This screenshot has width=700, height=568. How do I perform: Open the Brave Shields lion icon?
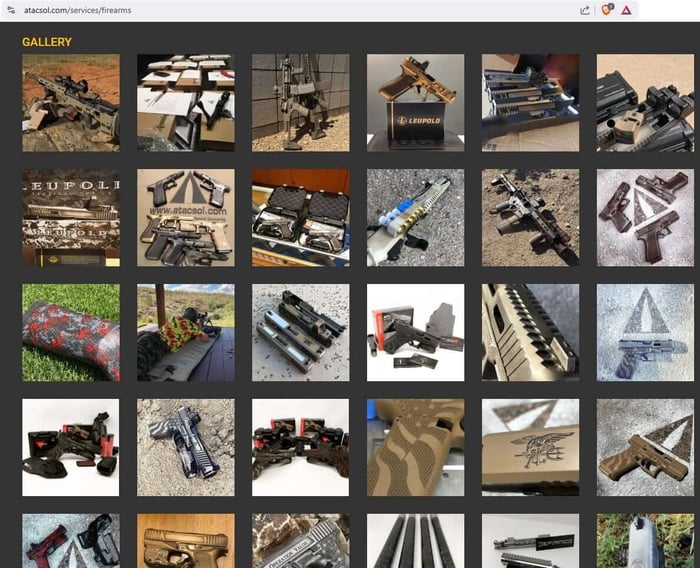point(606,10)
